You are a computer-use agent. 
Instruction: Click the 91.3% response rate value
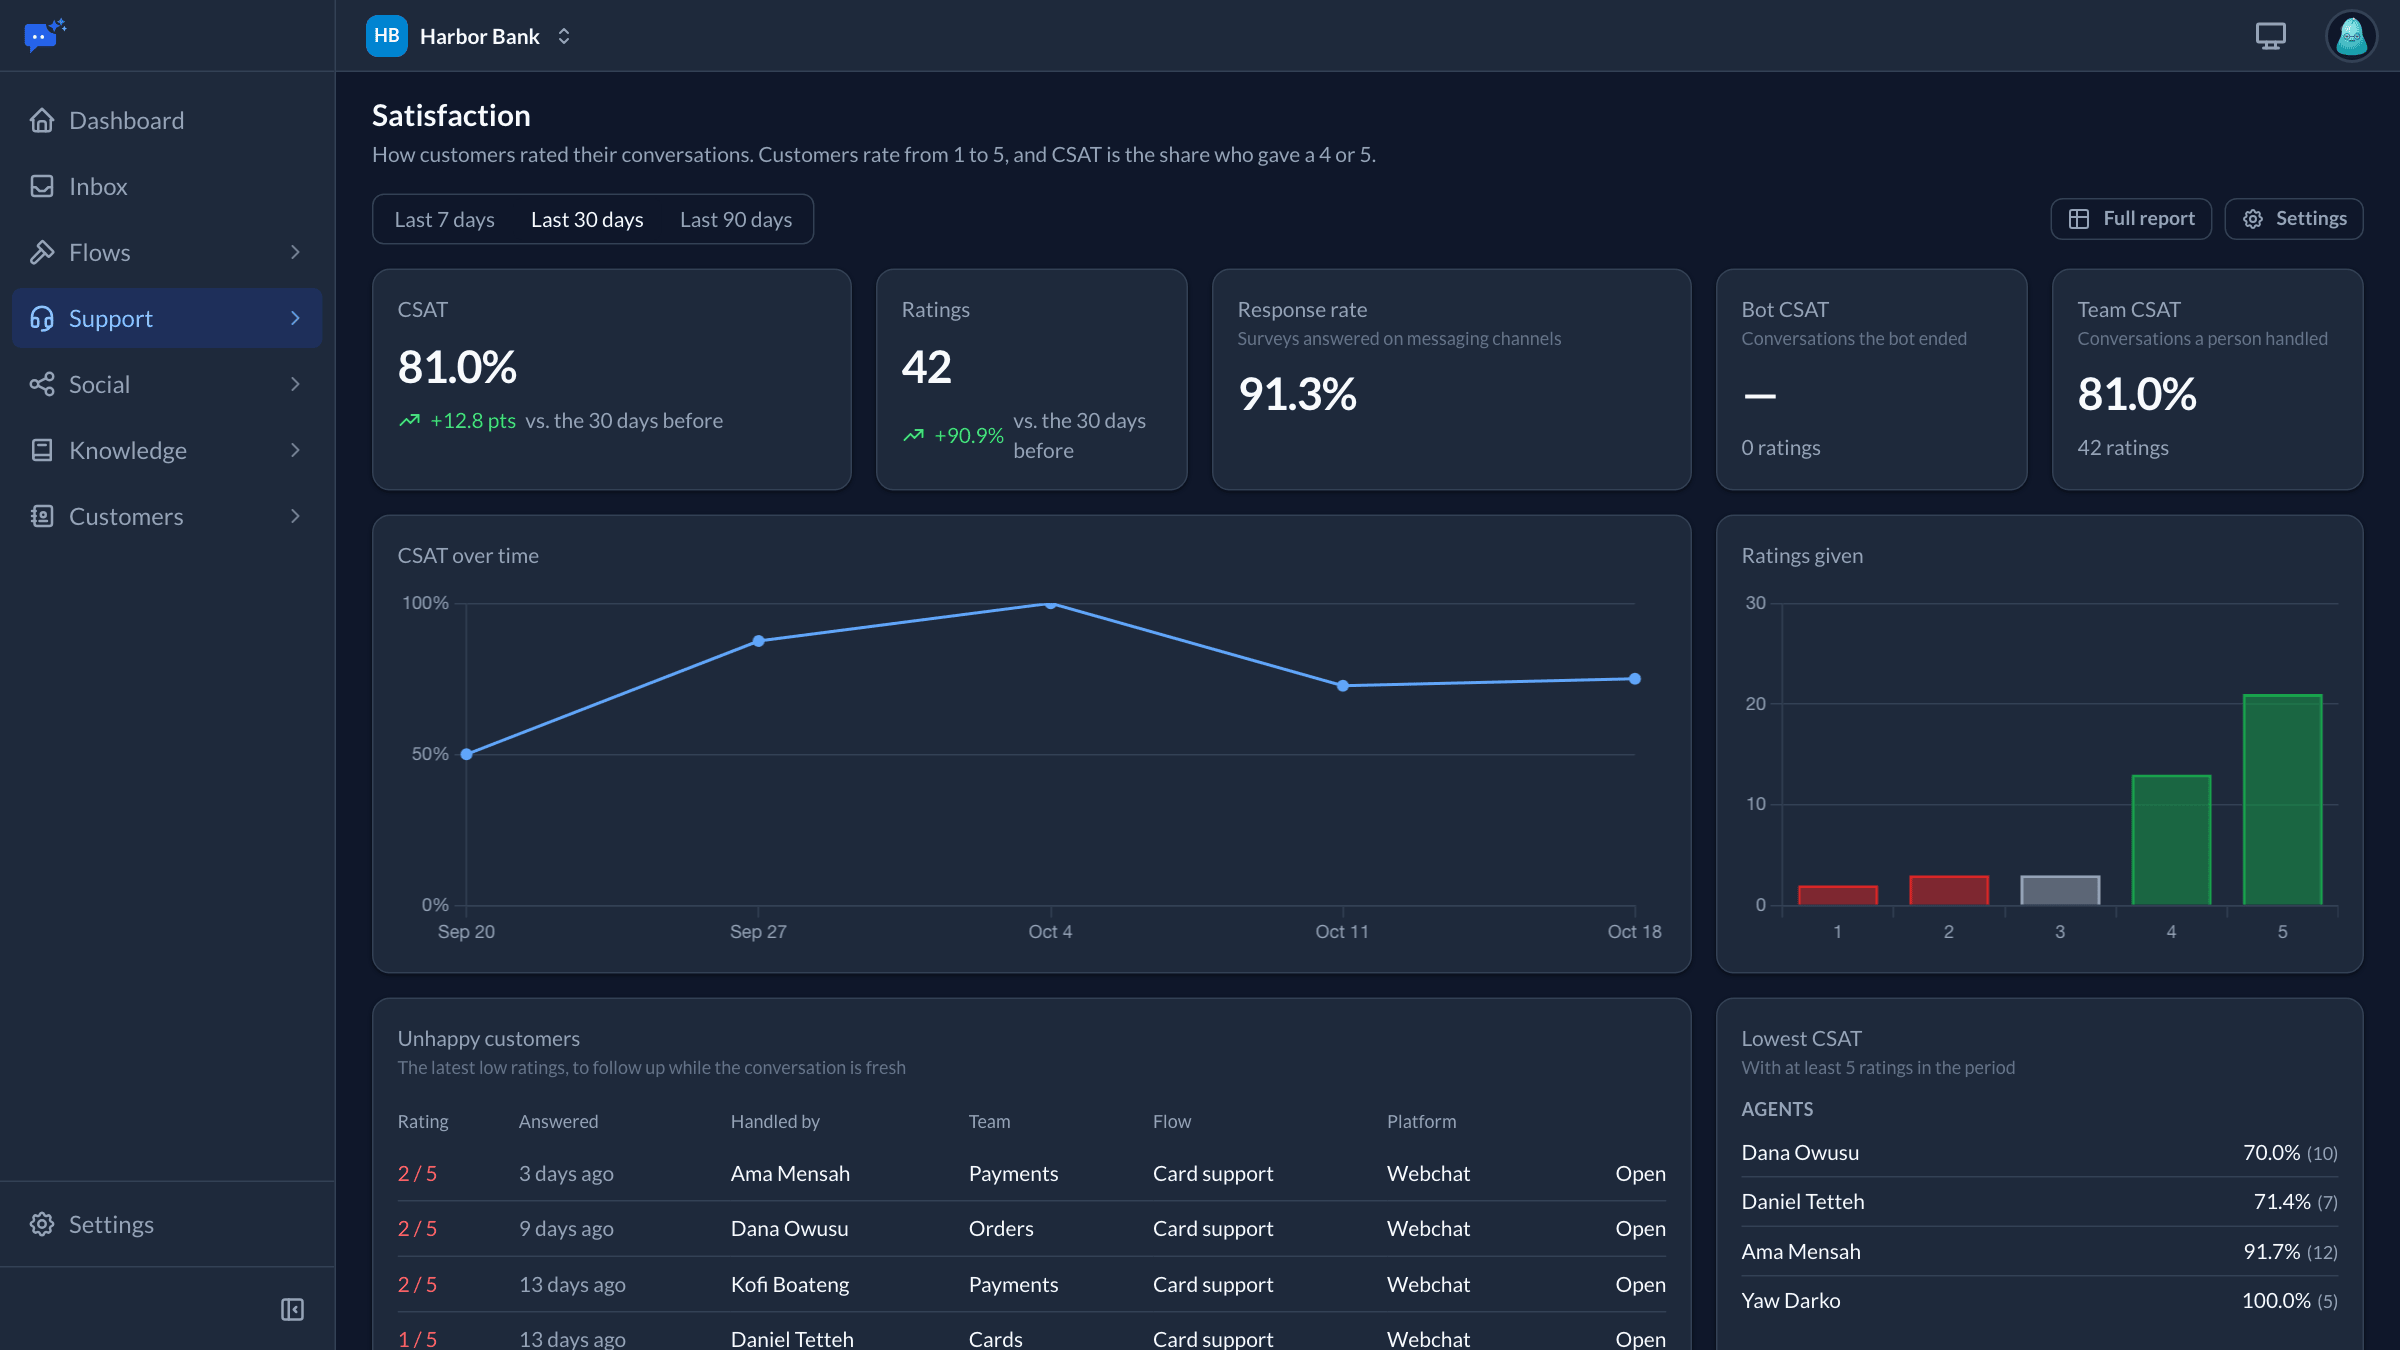pos(1297,395)
